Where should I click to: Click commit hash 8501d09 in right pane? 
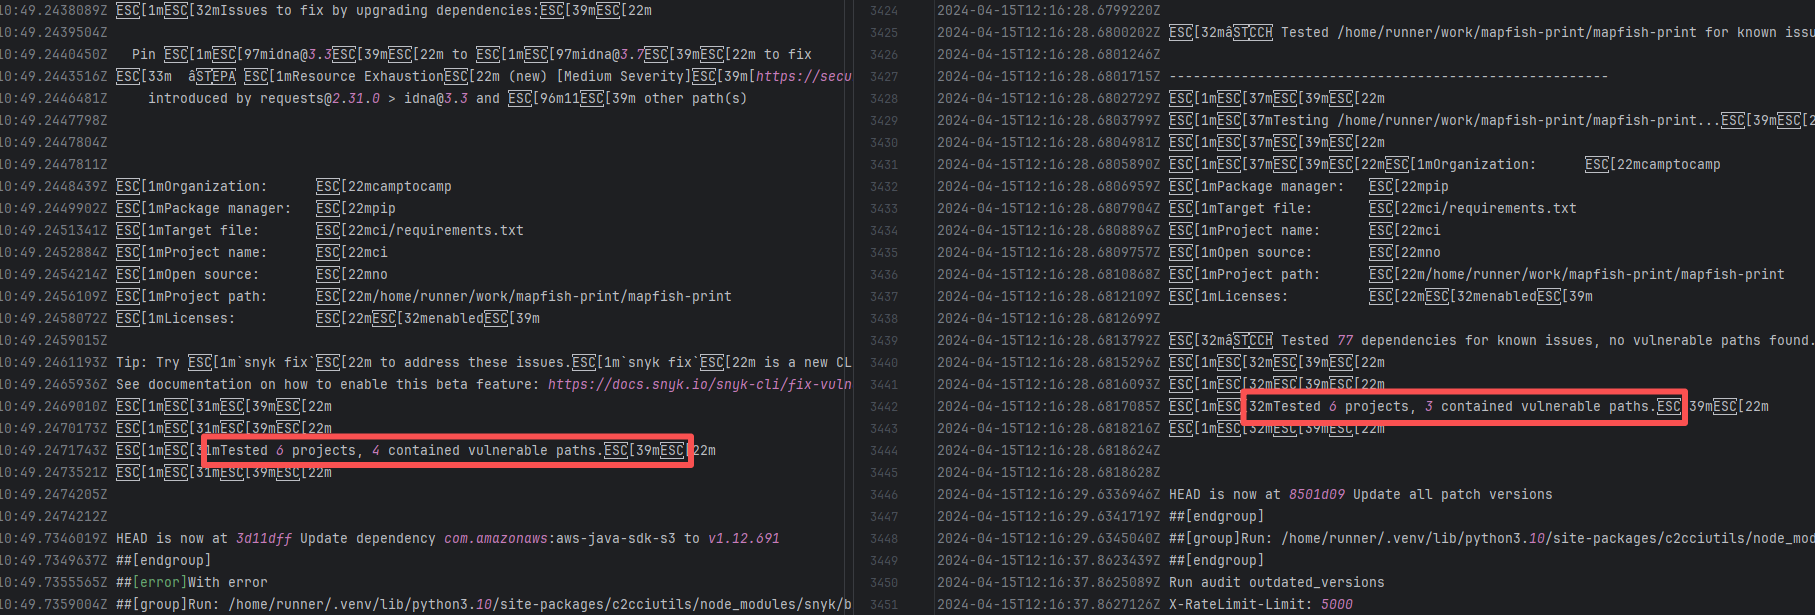click(x=1315, y=495)
